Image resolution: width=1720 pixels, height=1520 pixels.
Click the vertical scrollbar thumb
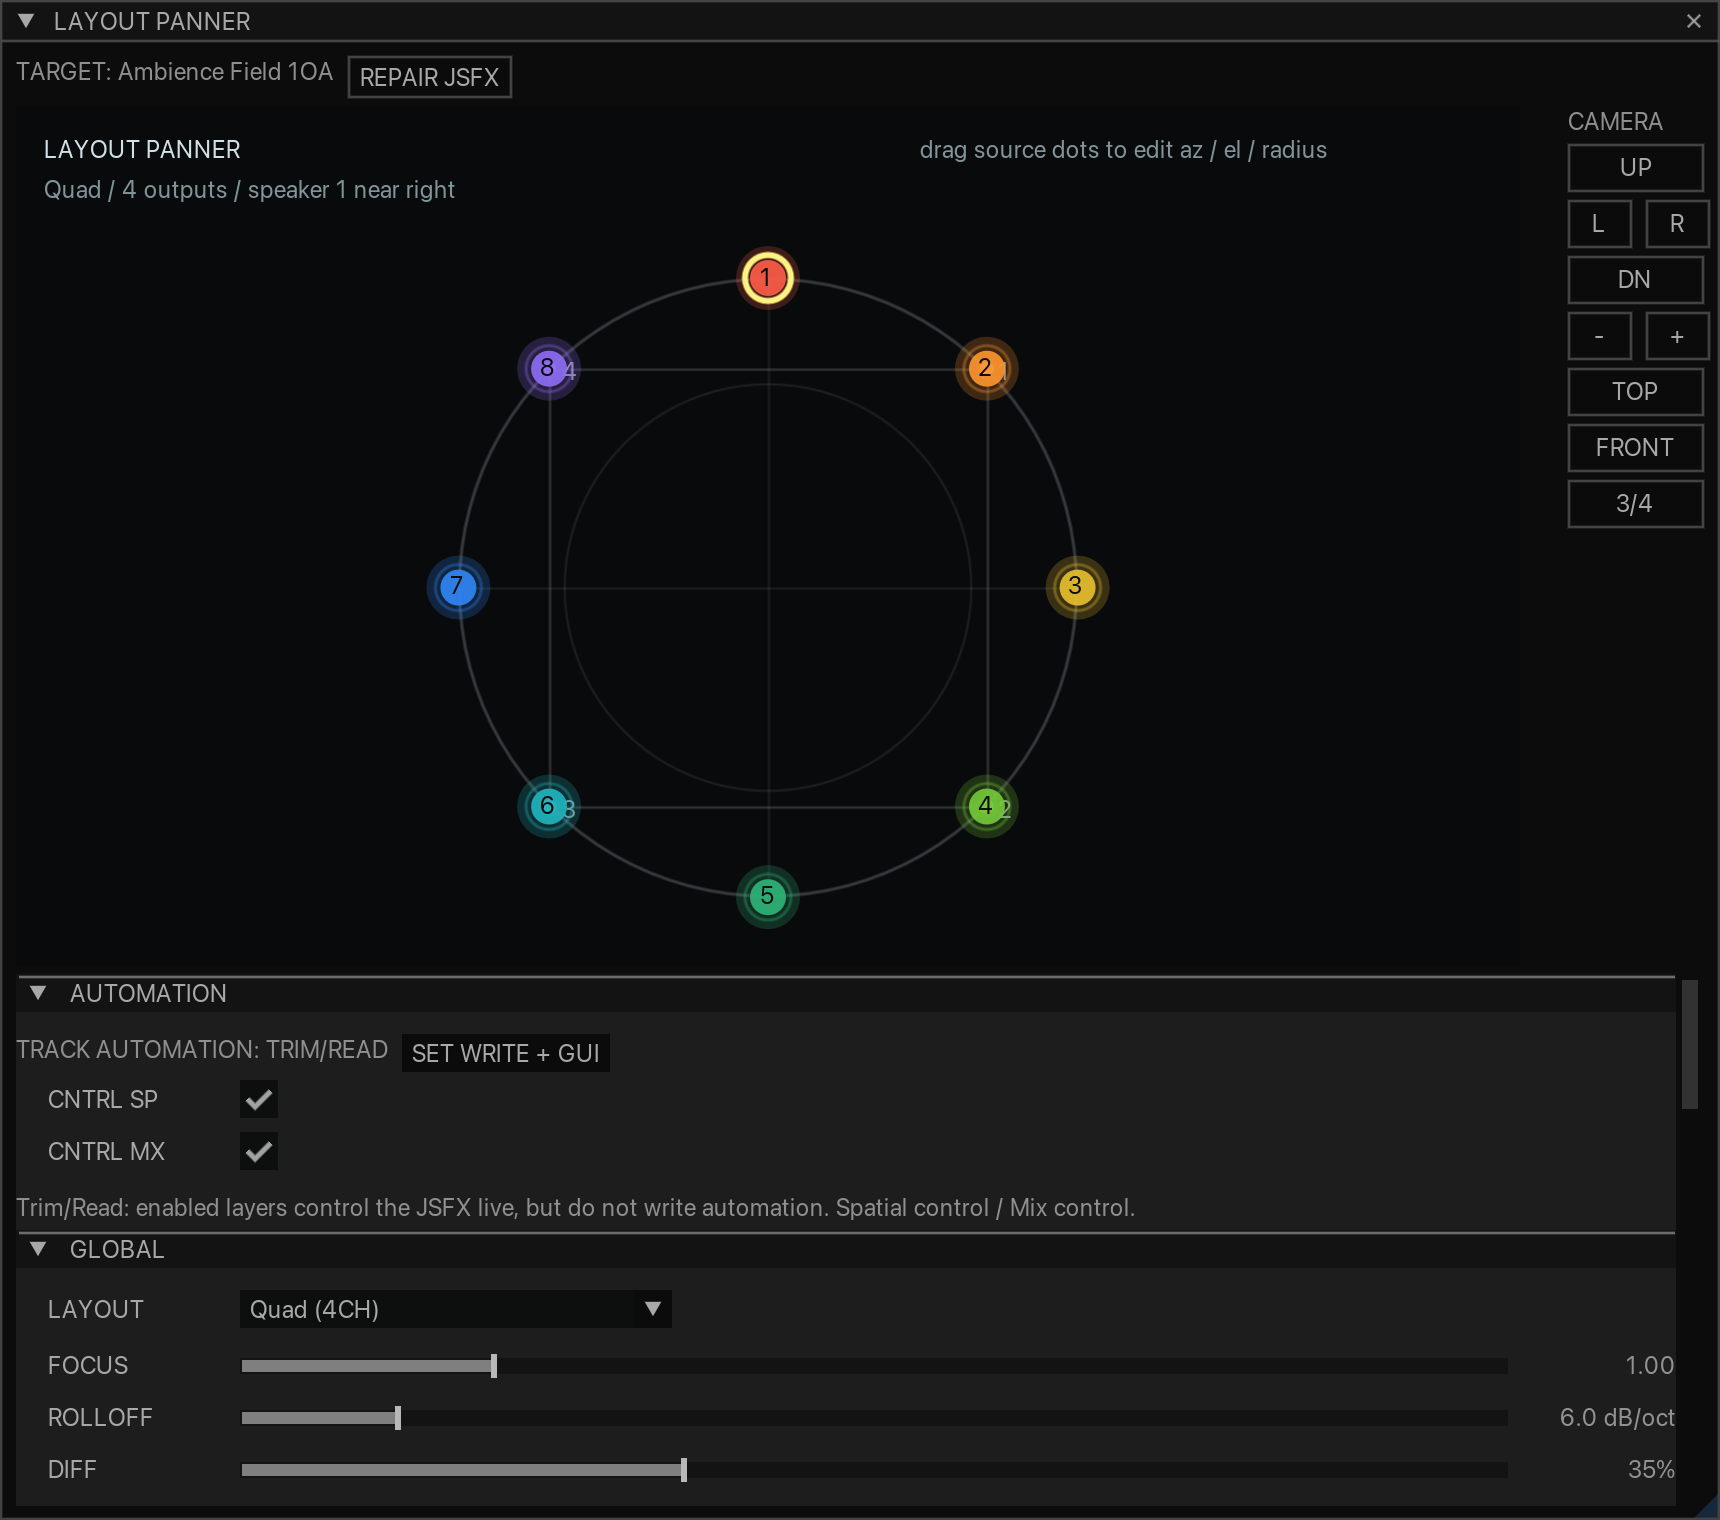pyautogui.click(x=1690, y=1044)
